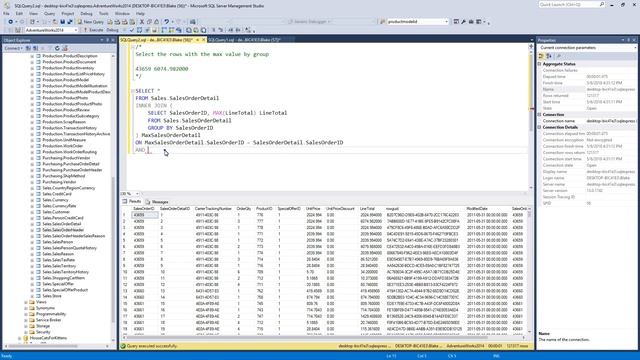Expand the Sales.SalesOrderDetail table node

(x=32, y=224)
